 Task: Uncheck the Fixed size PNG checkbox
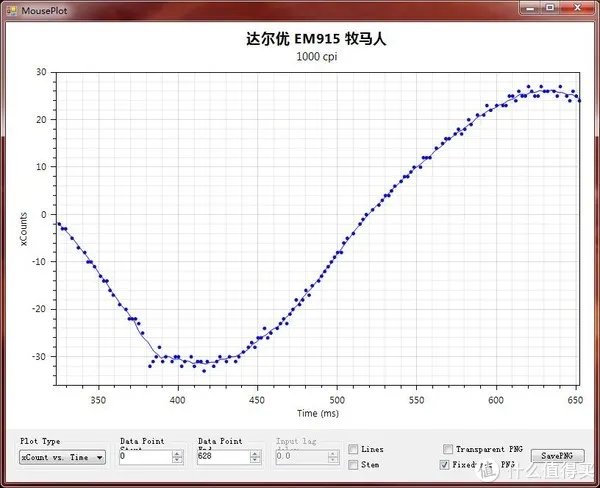coord(444,465)
